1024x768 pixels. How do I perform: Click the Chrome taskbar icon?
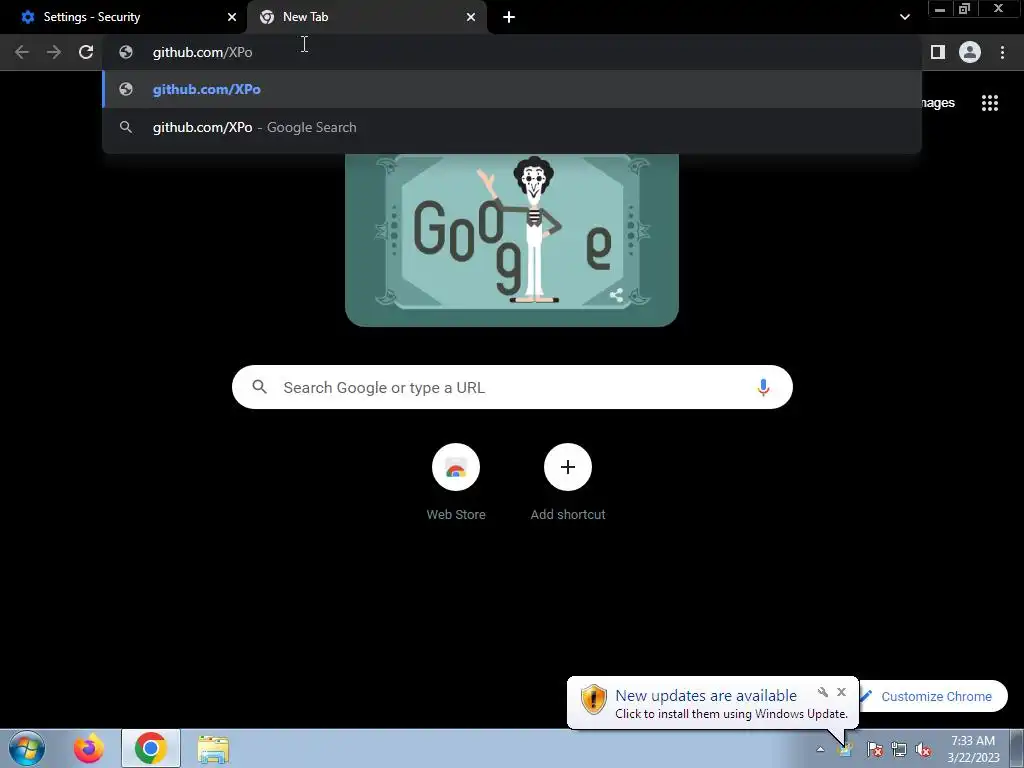tap(151, 748)
